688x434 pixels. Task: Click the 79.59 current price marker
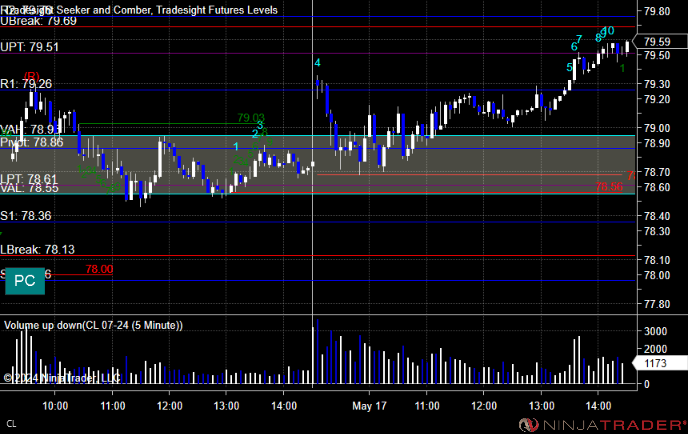click(x=659, y=42)
